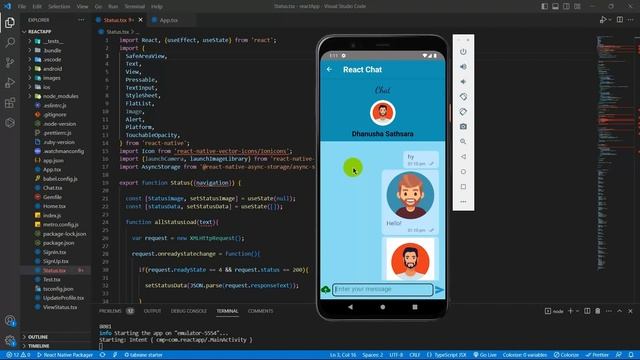Click emulator volume down button
This screenshot has width=640, height=360.
pyautogui.click(x=463, y=82)
